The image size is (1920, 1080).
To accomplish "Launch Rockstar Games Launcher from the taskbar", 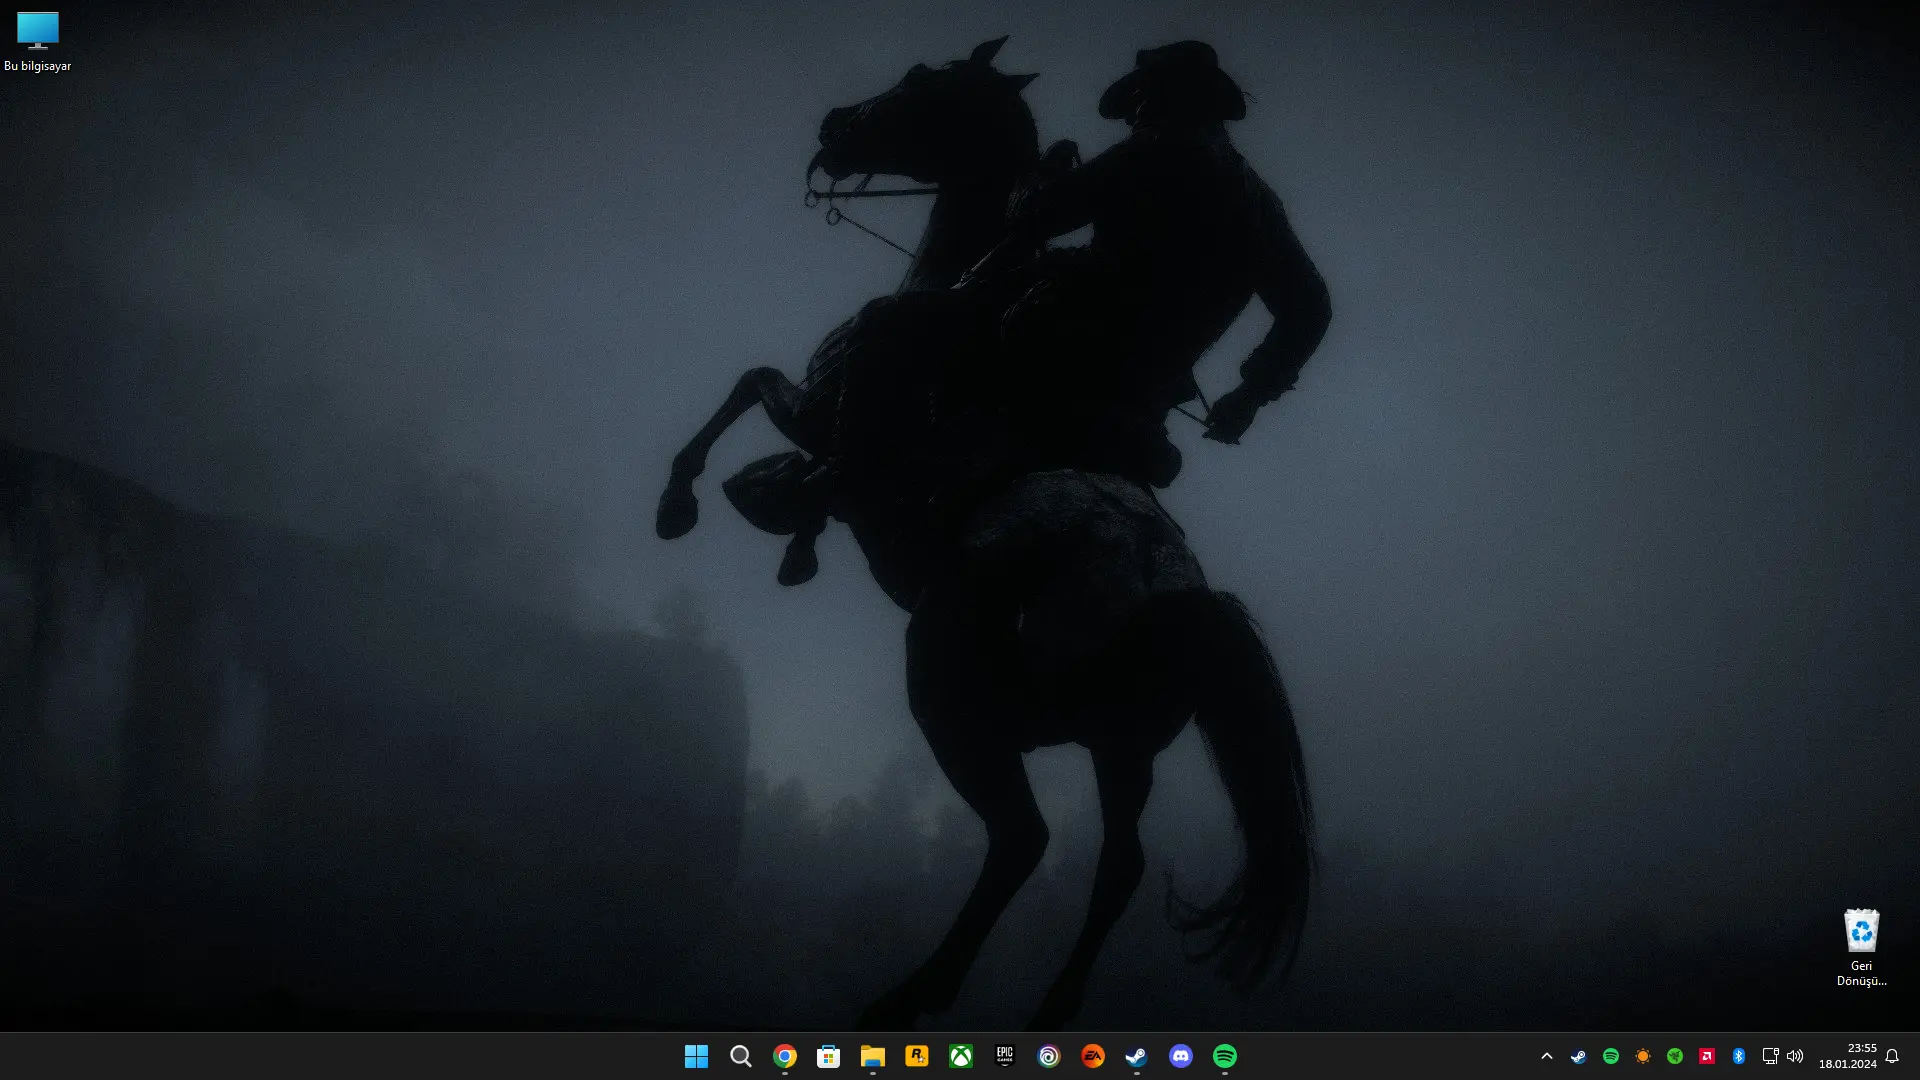I will (917, 1056).
